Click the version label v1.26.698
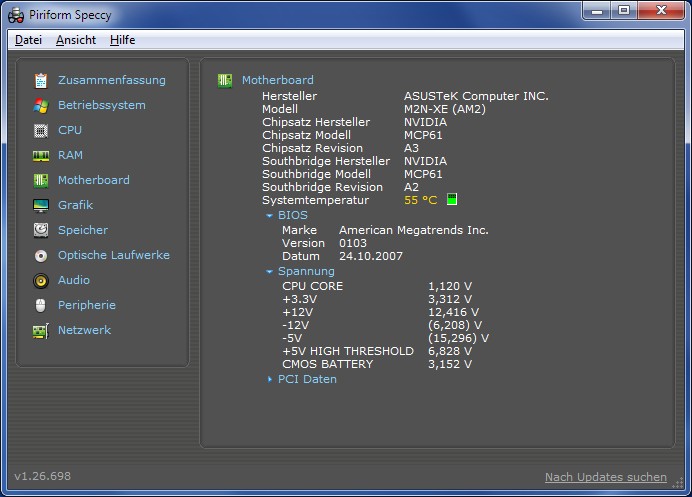 (42, 476)
